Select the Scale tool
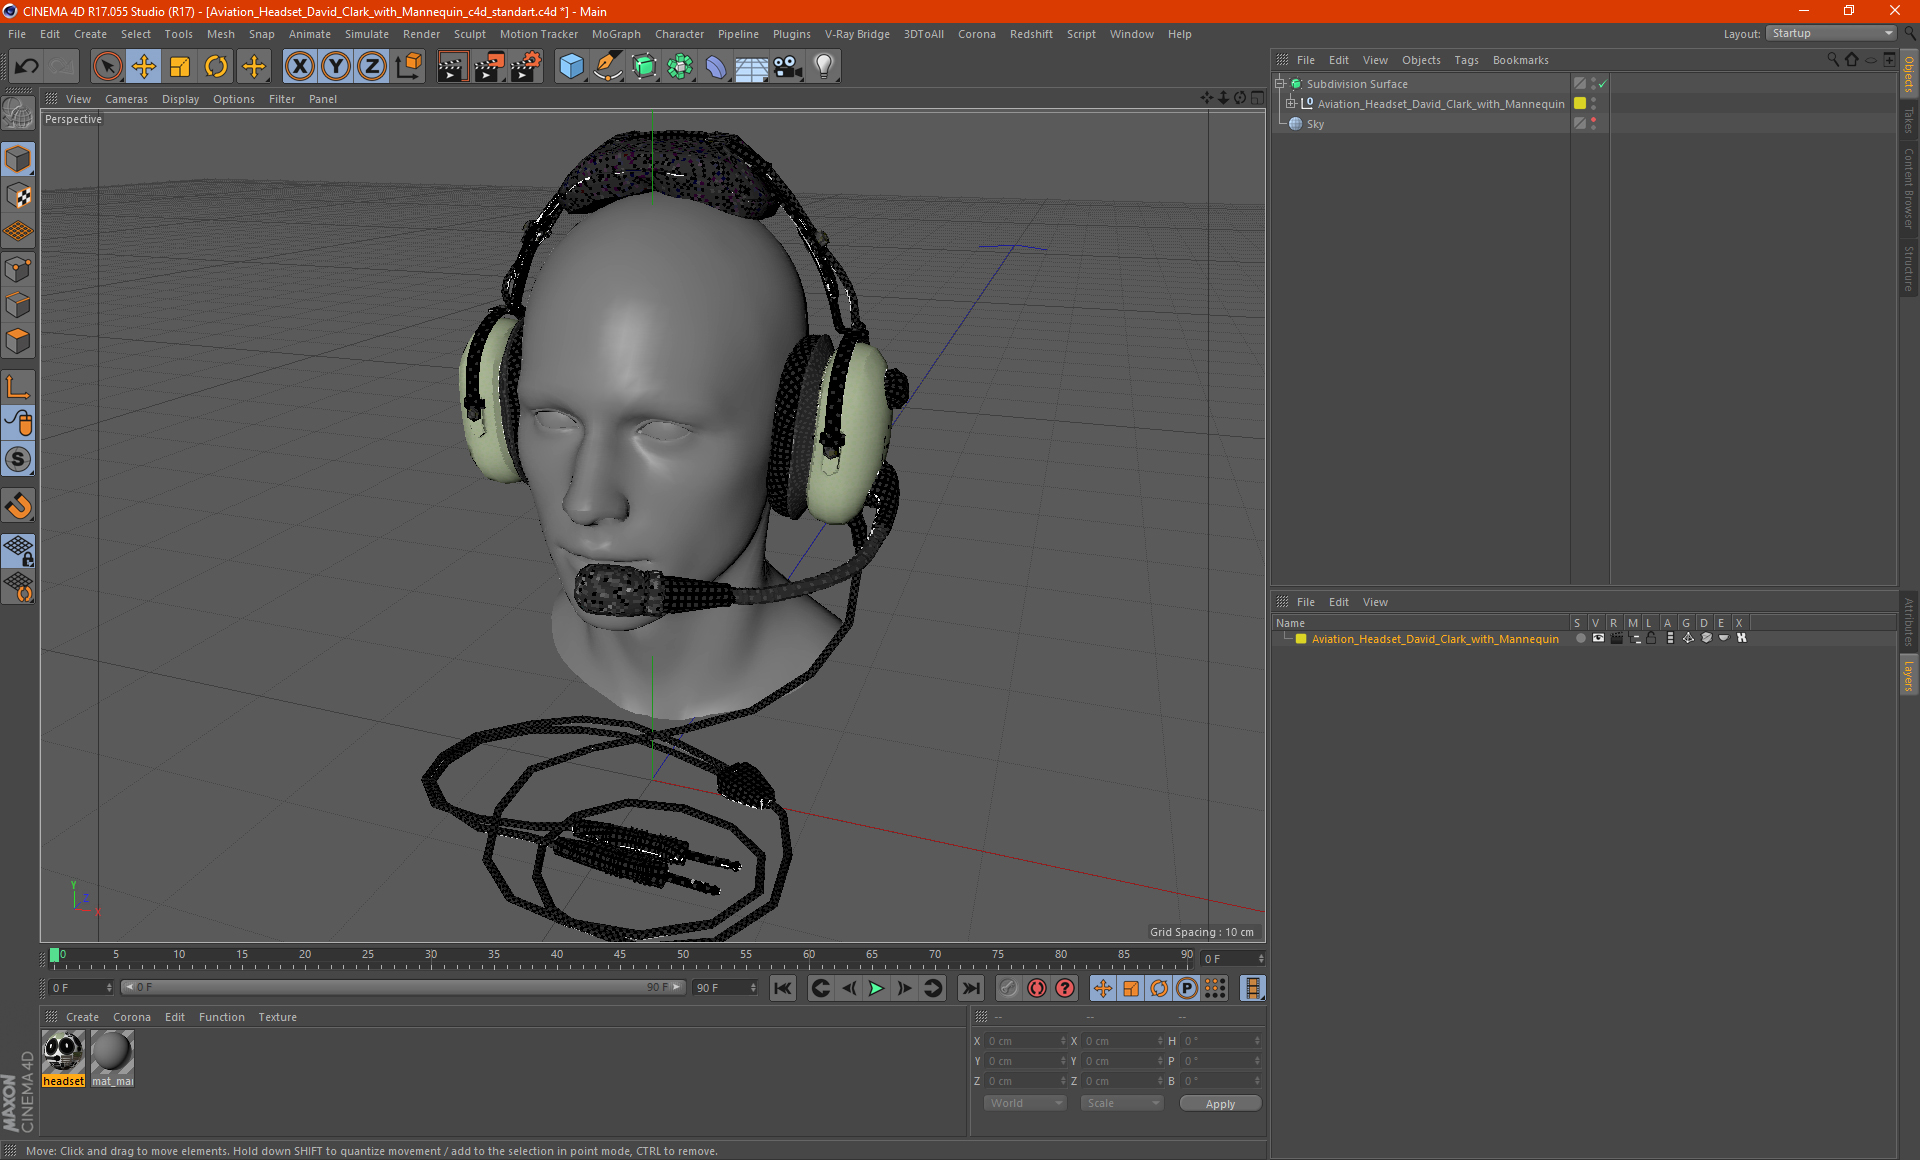1920x1160 pixels. coord(180,67)
